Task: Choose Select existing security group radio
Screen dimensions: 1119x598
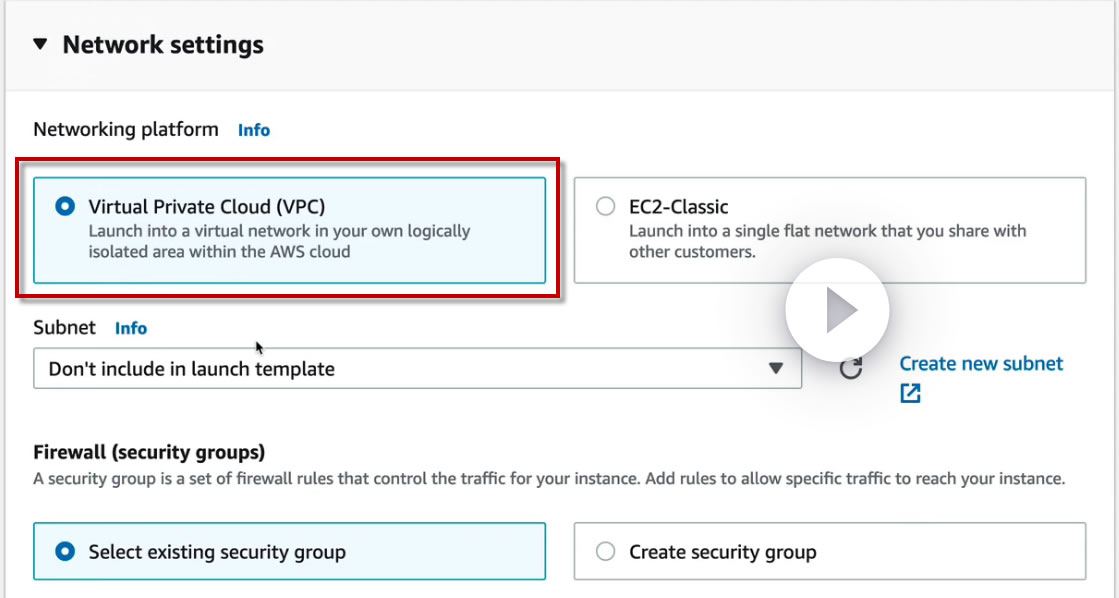Action: pyautogui.click(x=65, y=551)
